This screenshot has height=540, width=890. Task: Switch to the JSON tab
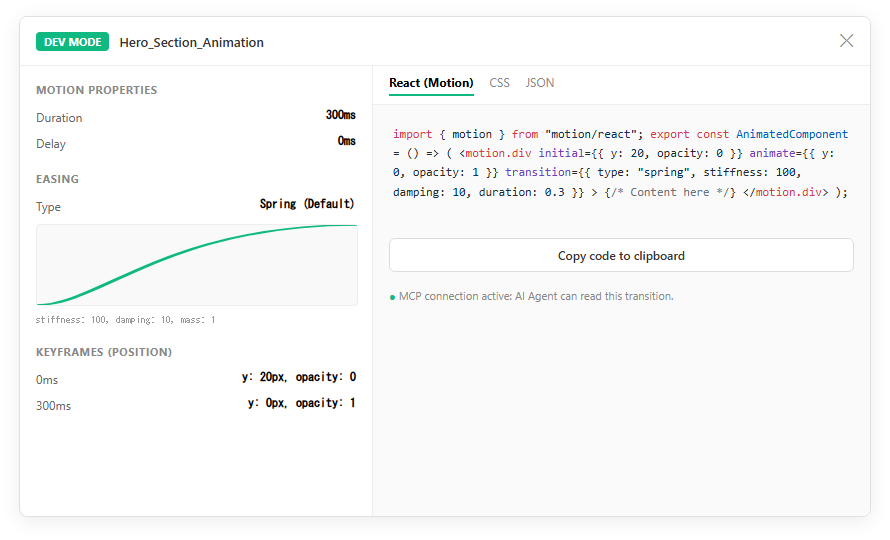(540, 83)
